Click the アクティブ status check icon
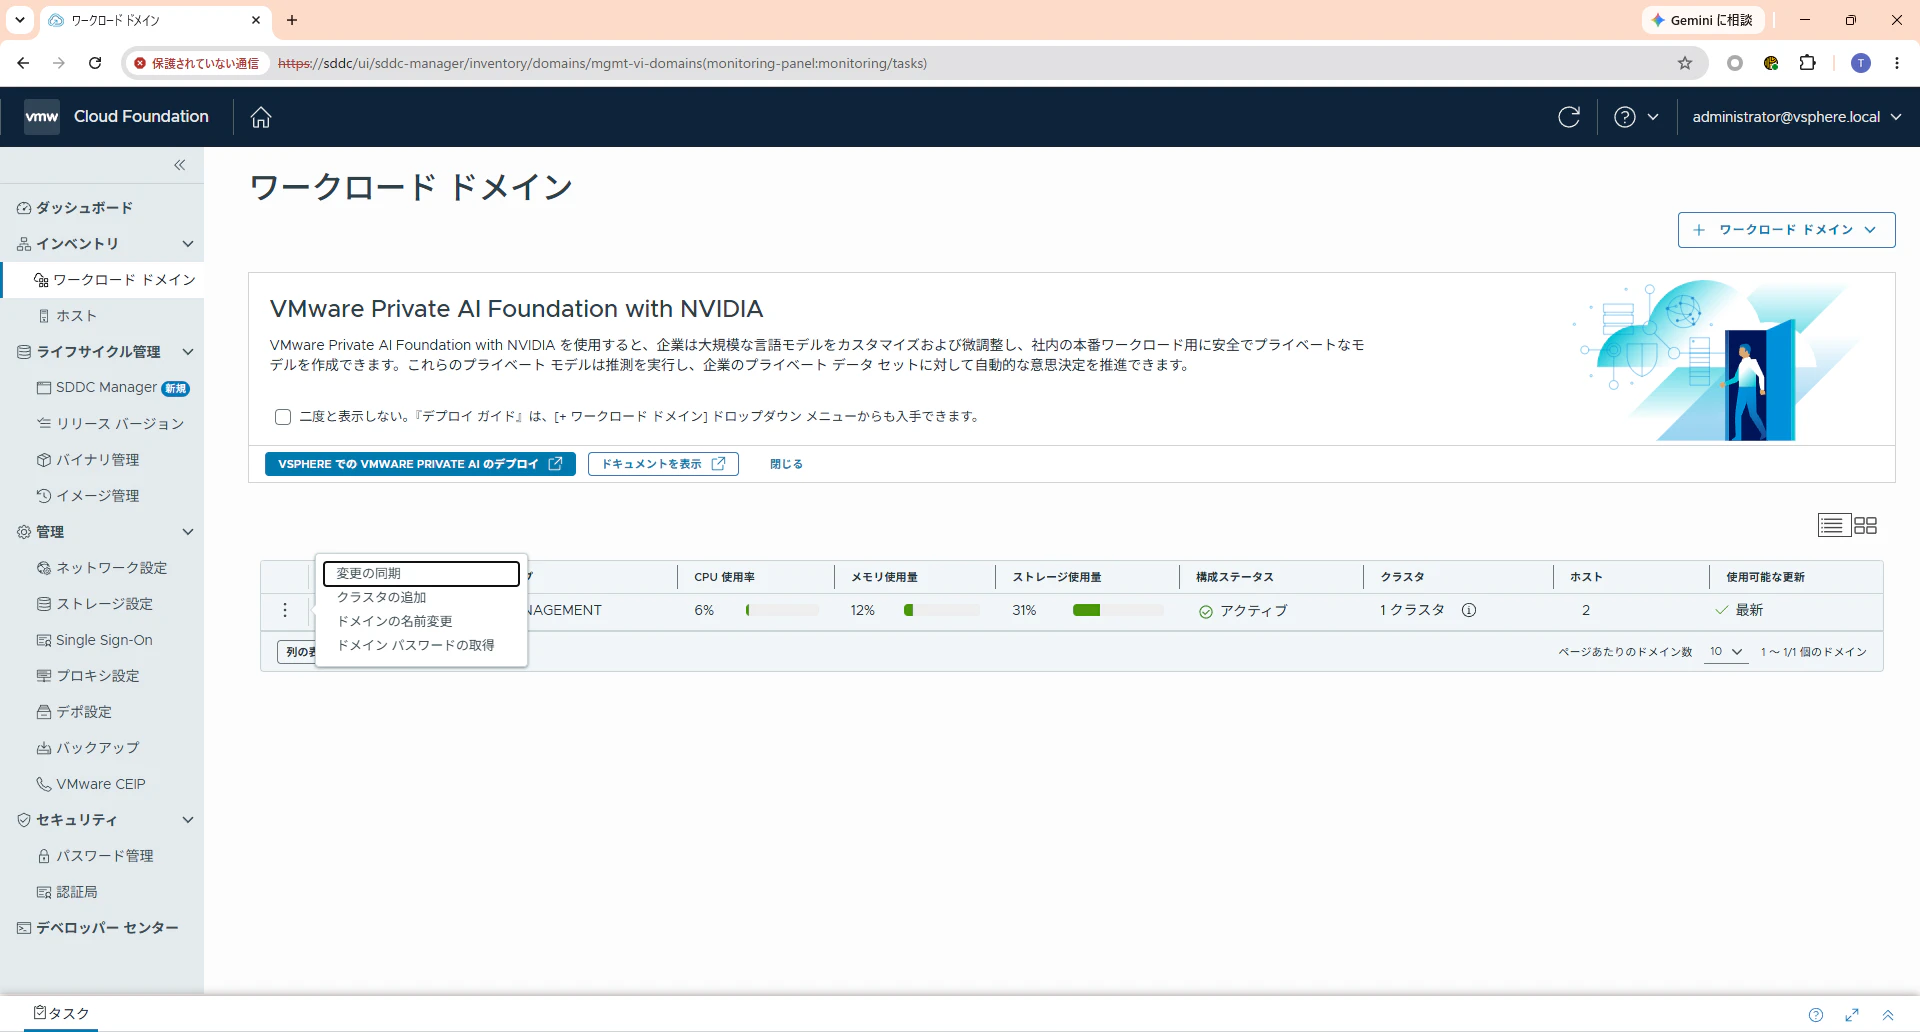The width and height of the screenshot is (1920, 1032). click(x=1206, y=611)
